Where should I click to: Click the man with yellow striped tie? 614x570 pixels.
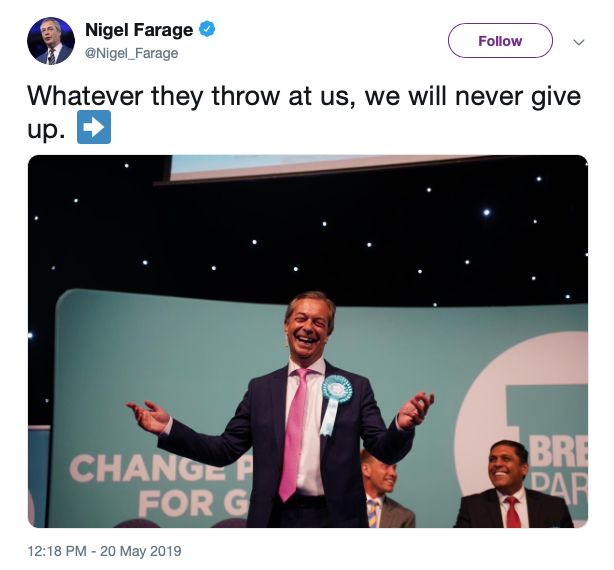pos(384,491)
